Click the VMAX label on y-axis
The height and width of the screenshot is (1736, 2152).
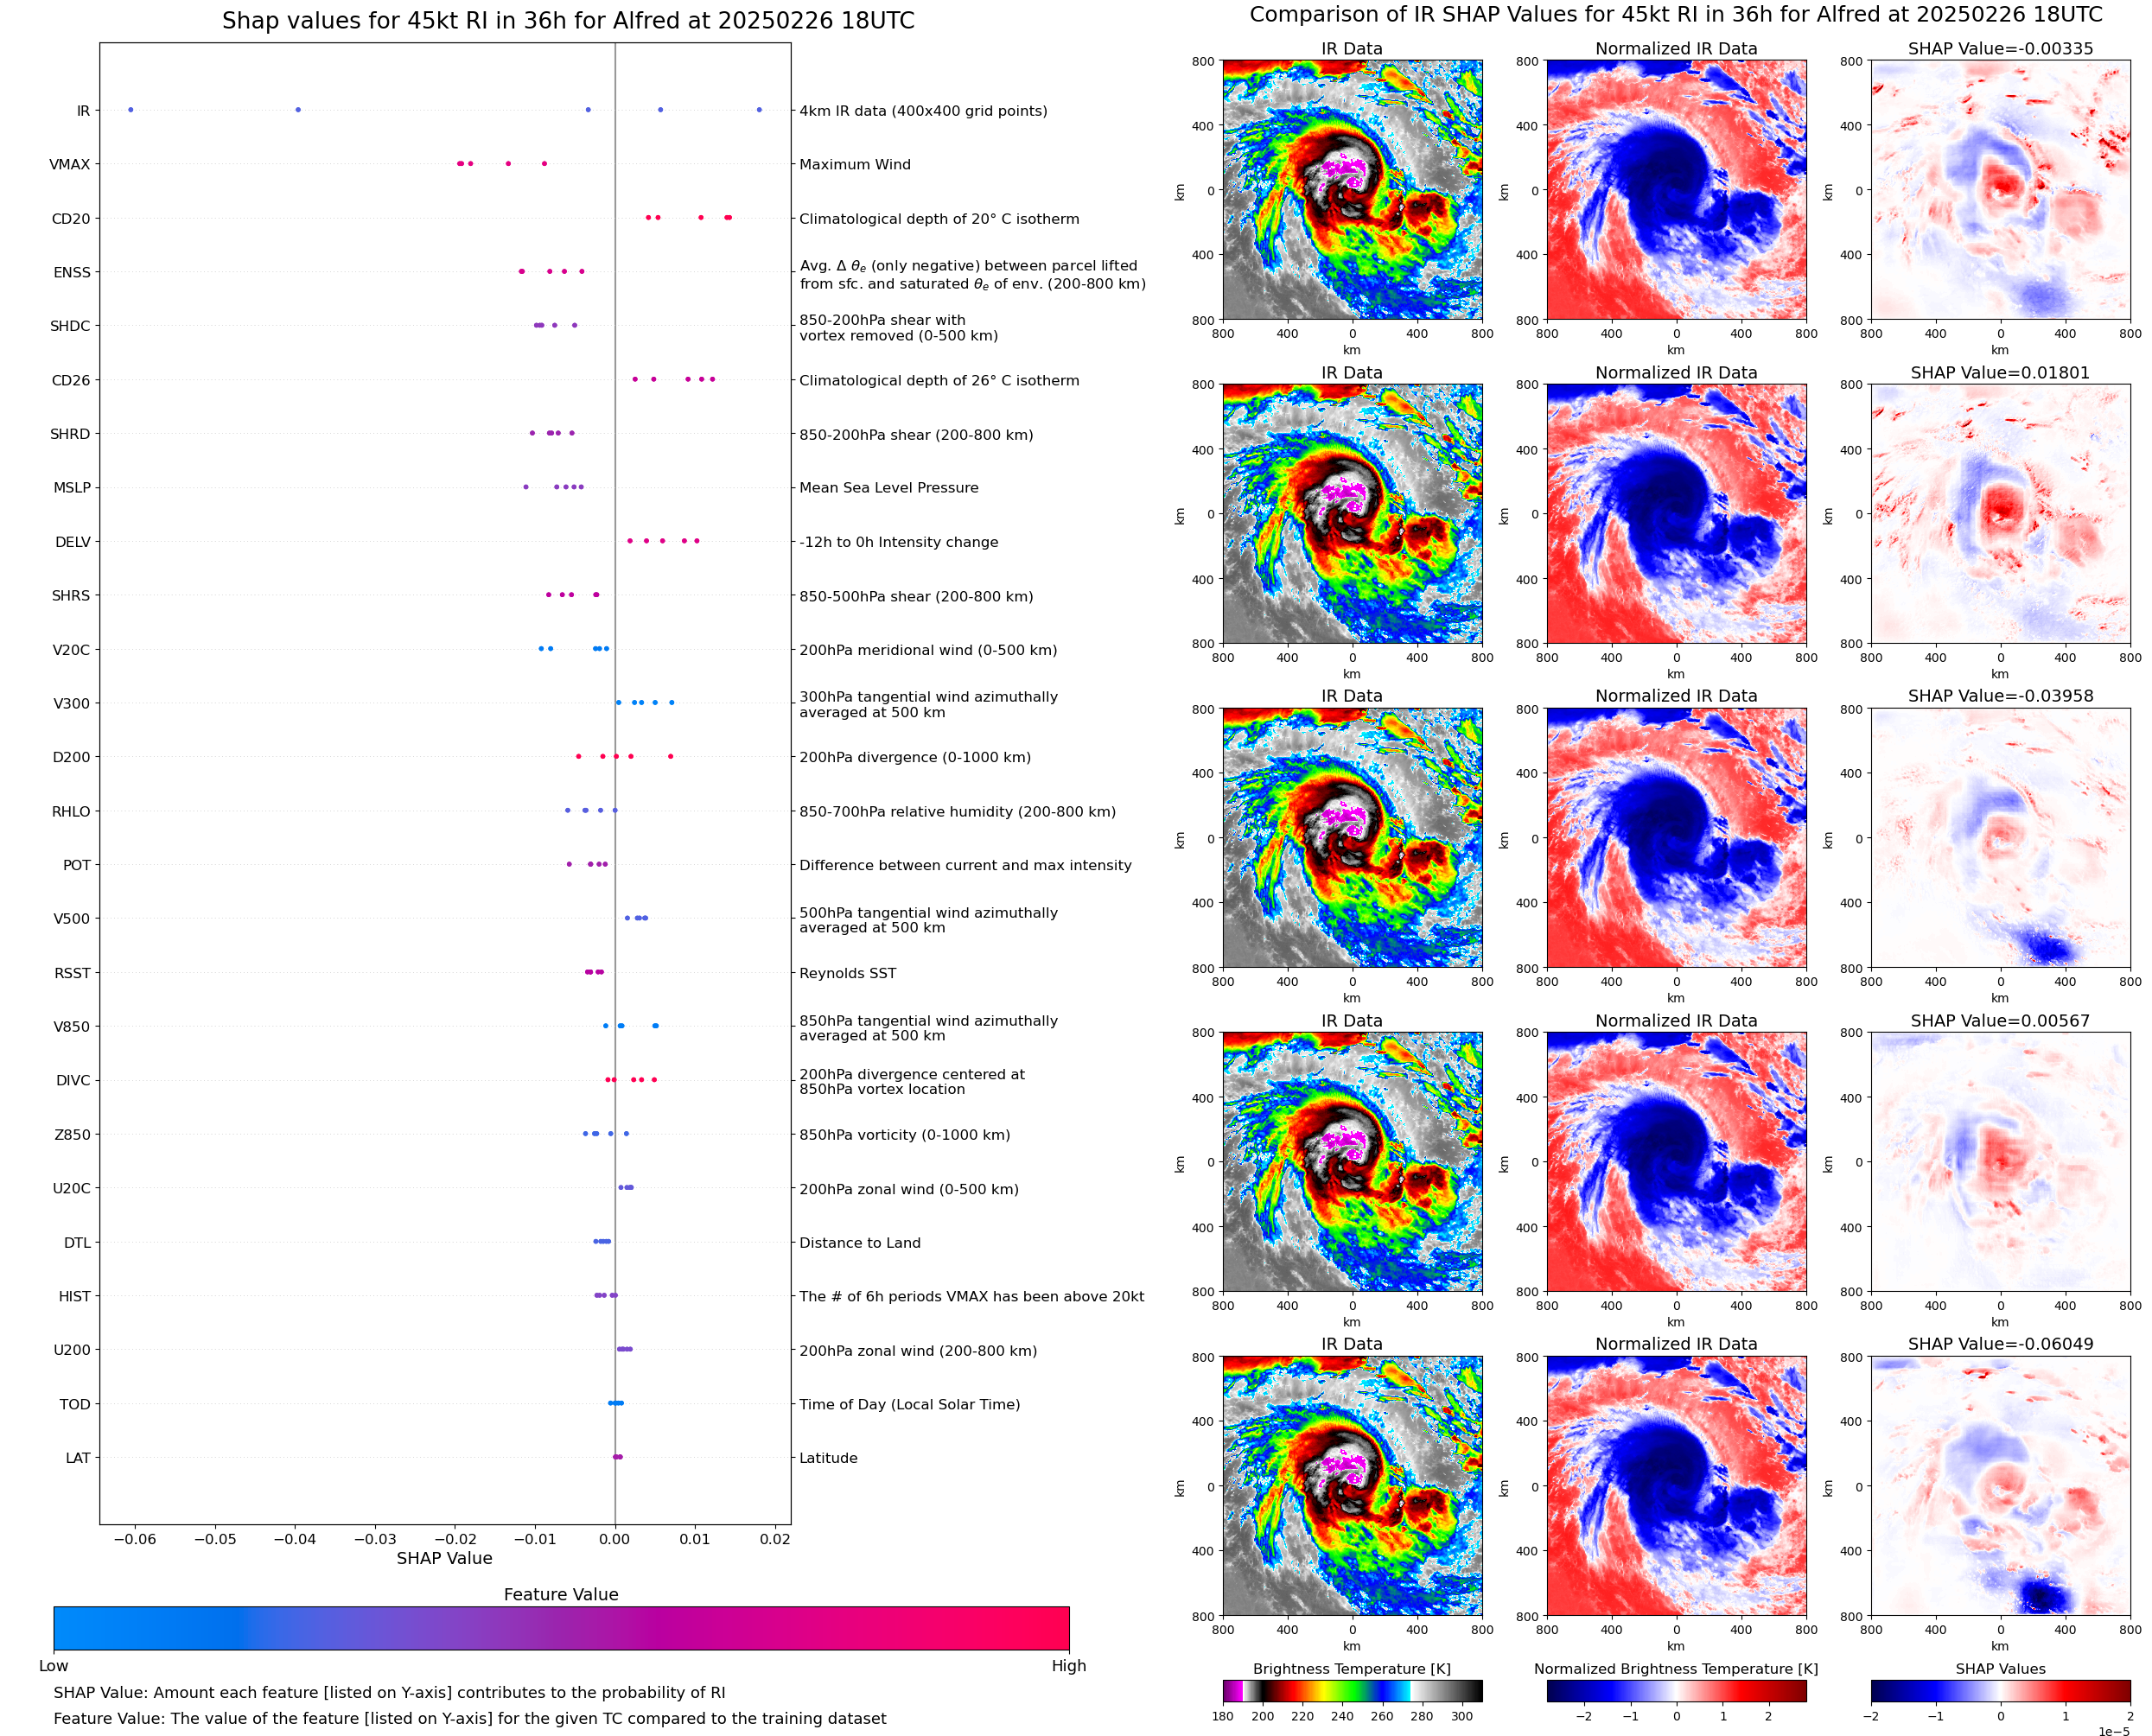70,164
